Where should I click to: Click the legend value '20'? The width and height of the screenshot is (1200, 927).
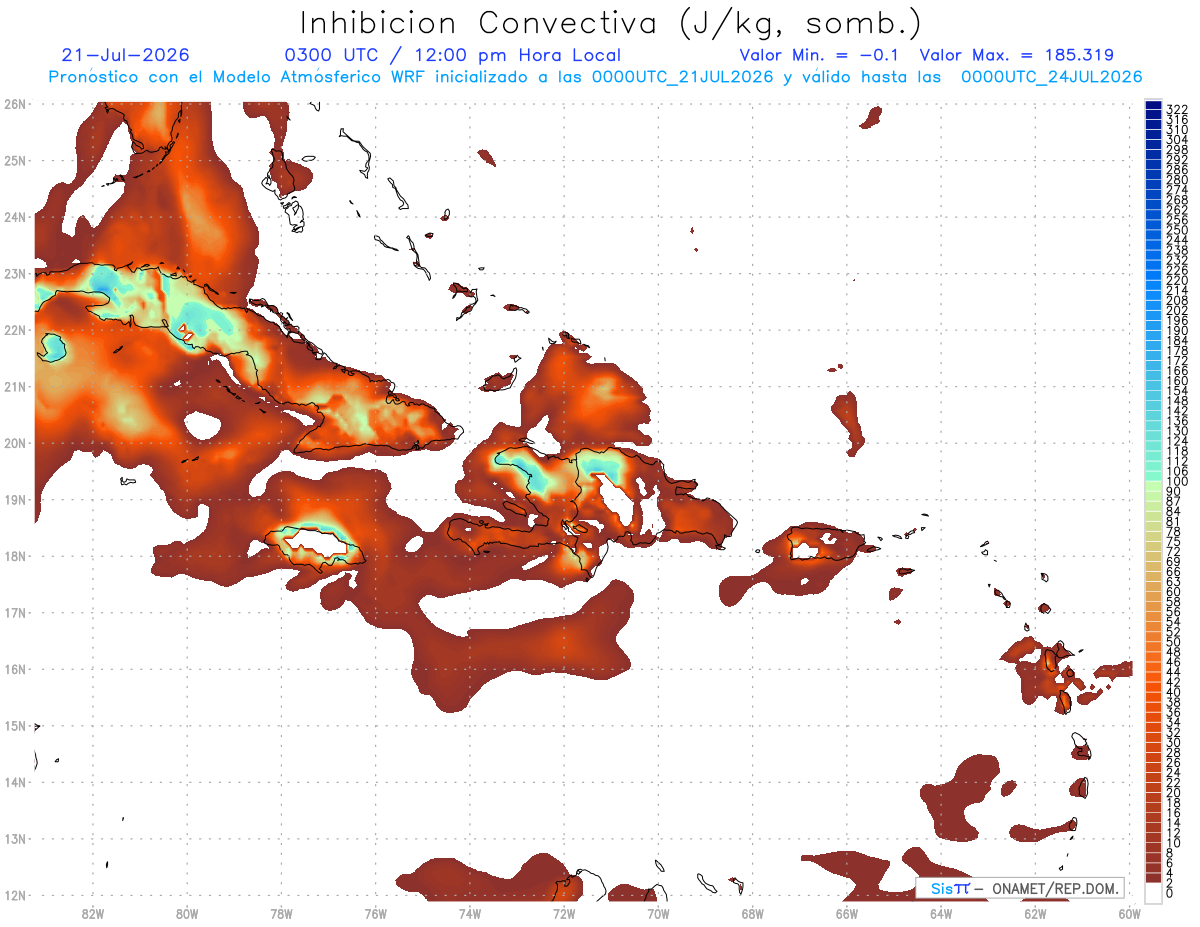click(1174, 793)
